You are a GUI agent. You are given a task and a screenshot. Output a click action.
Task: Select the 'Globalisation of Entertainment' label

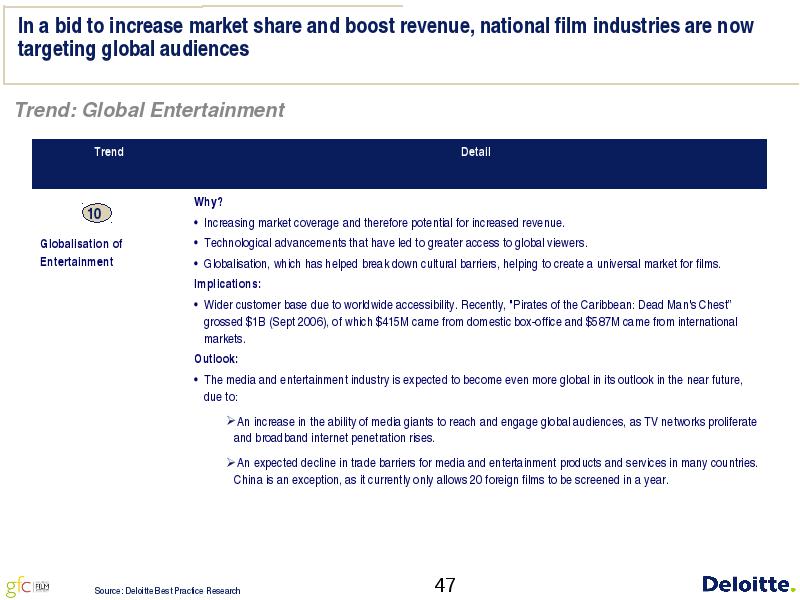click(81, 253)
